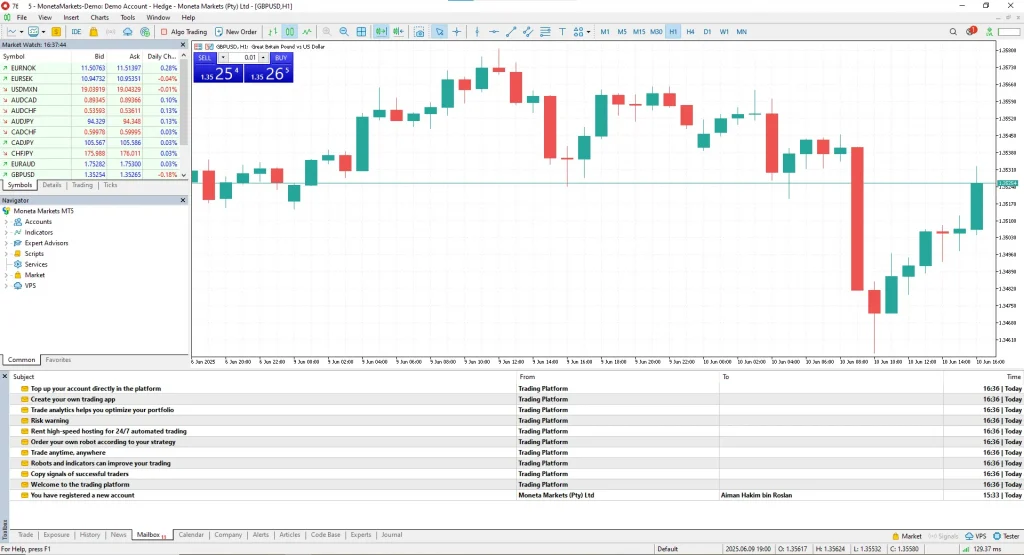This screenshot has height=555, width=1024.
Task: Click the blue 1.35 26 buy price panel
Action: coord(268,73)
